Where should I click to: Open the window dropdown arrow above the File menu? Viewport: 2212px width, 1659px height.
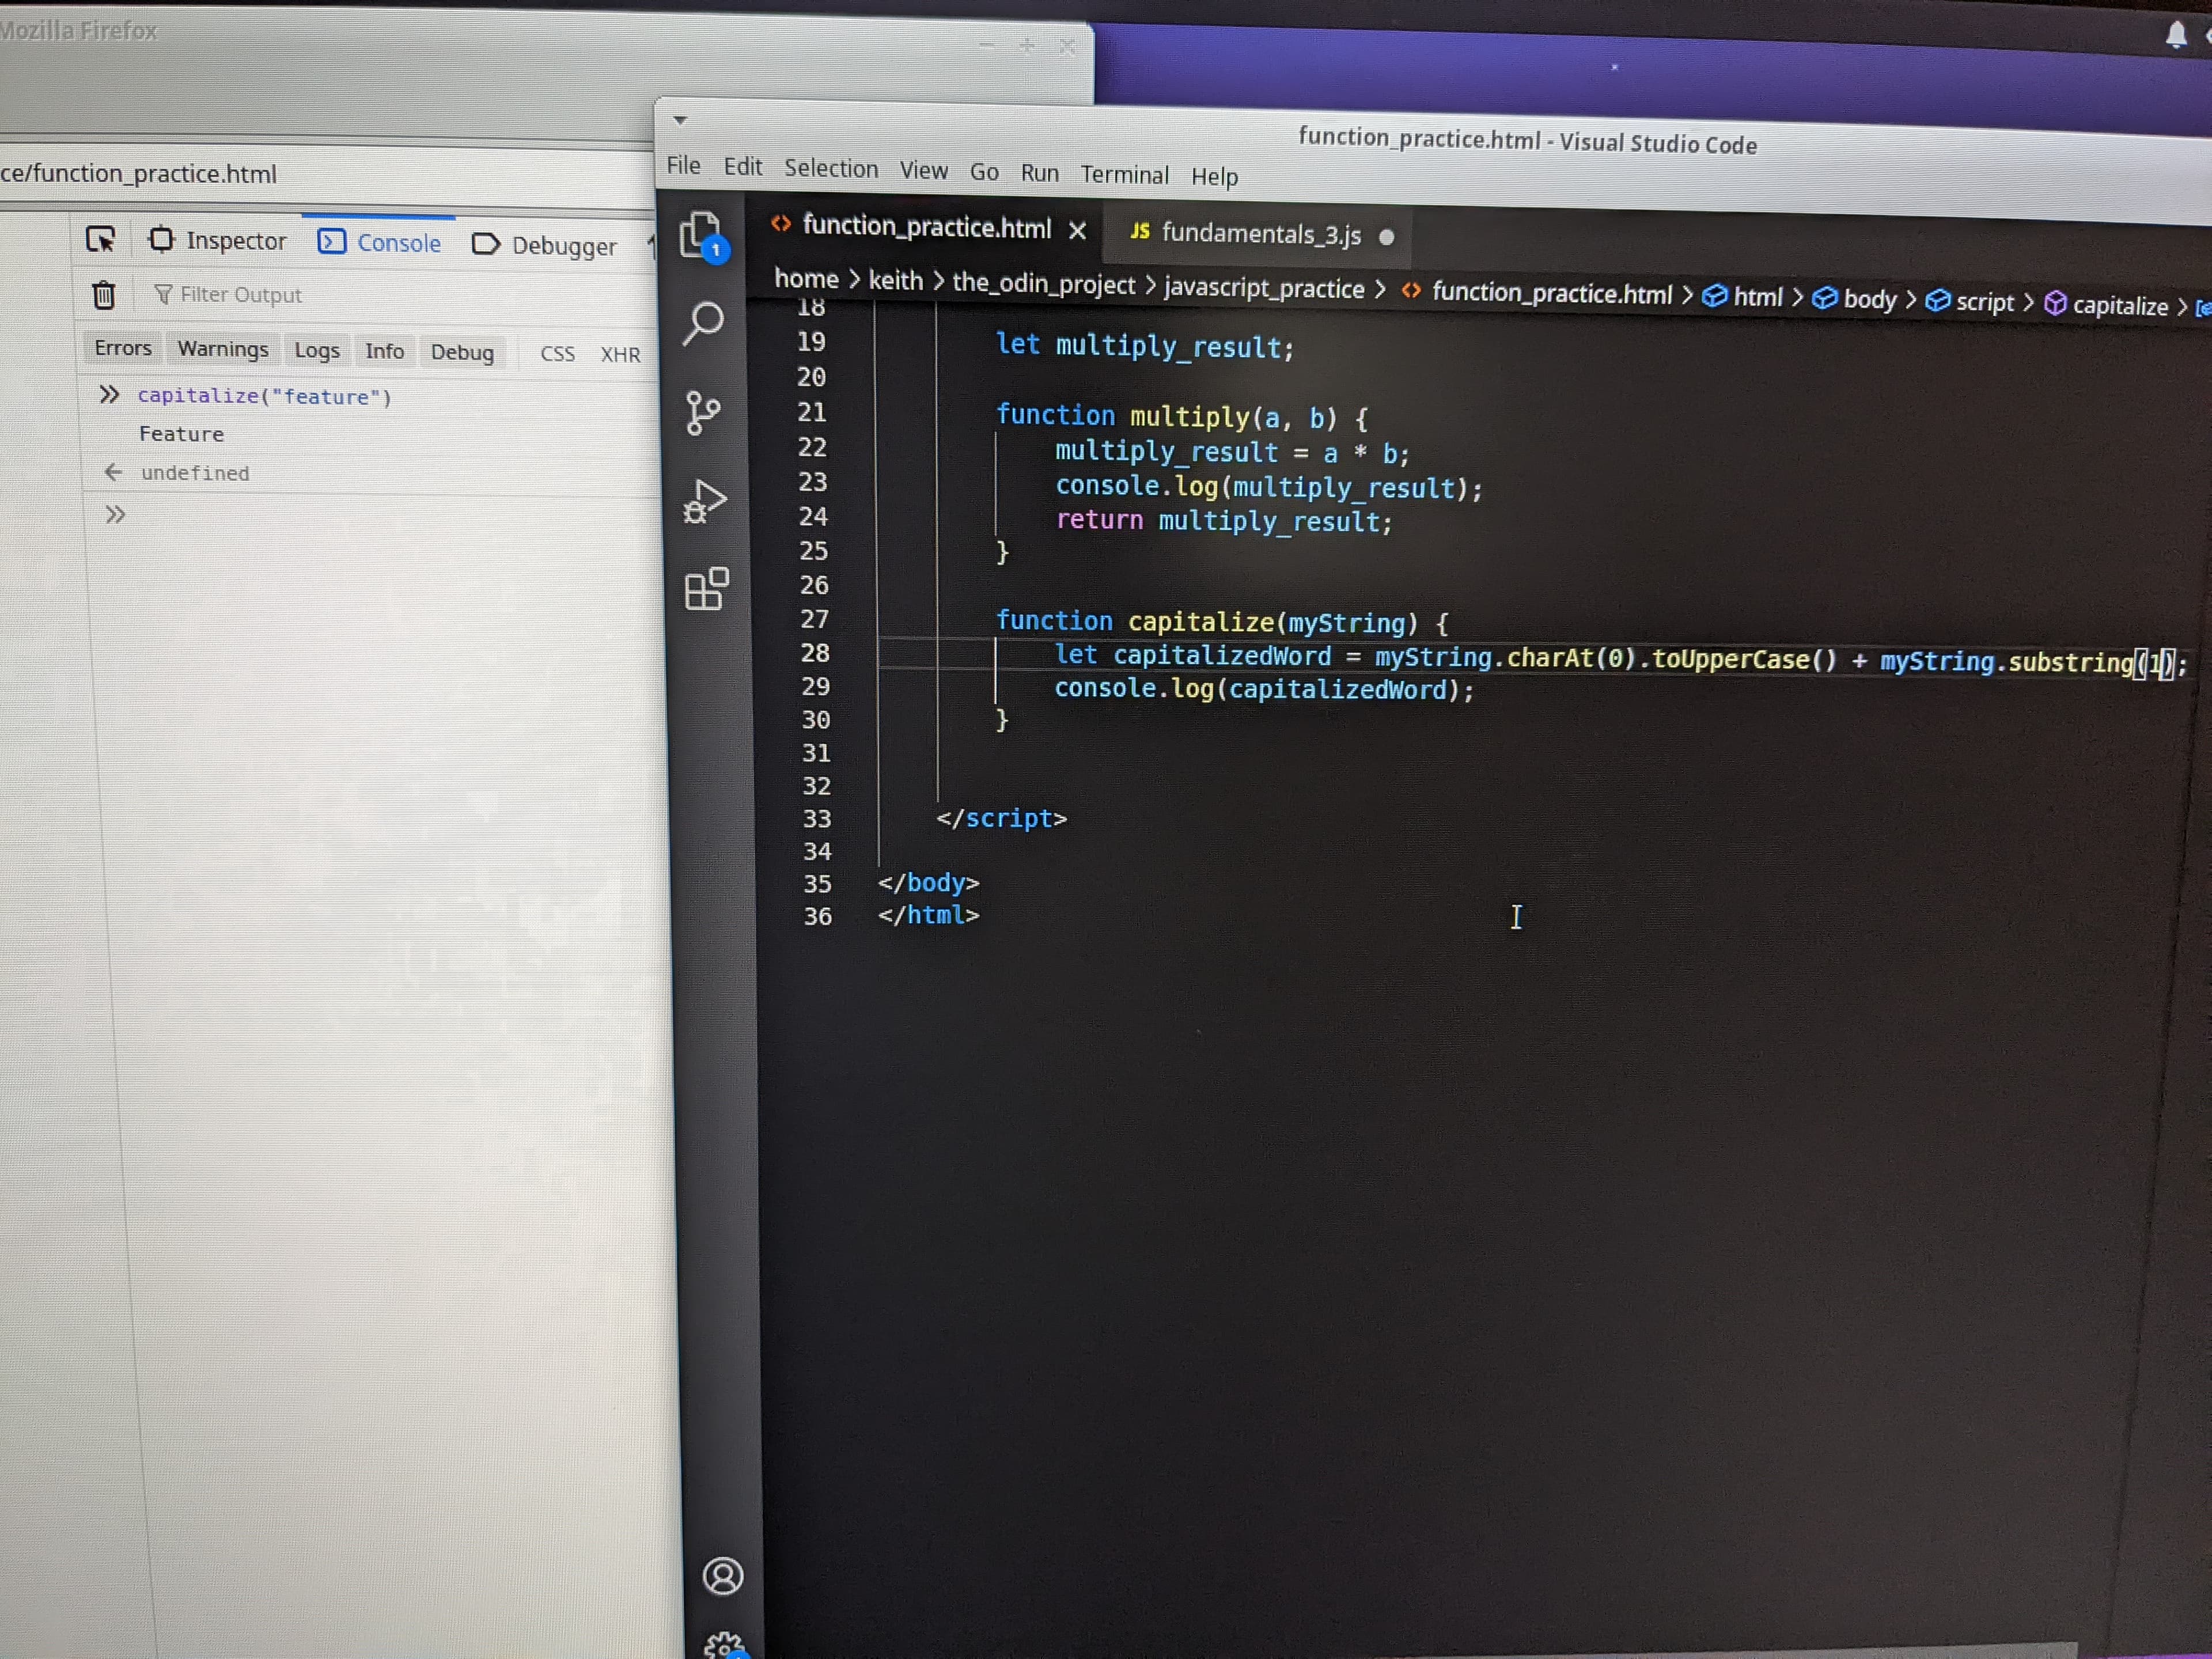coord(680,120)
